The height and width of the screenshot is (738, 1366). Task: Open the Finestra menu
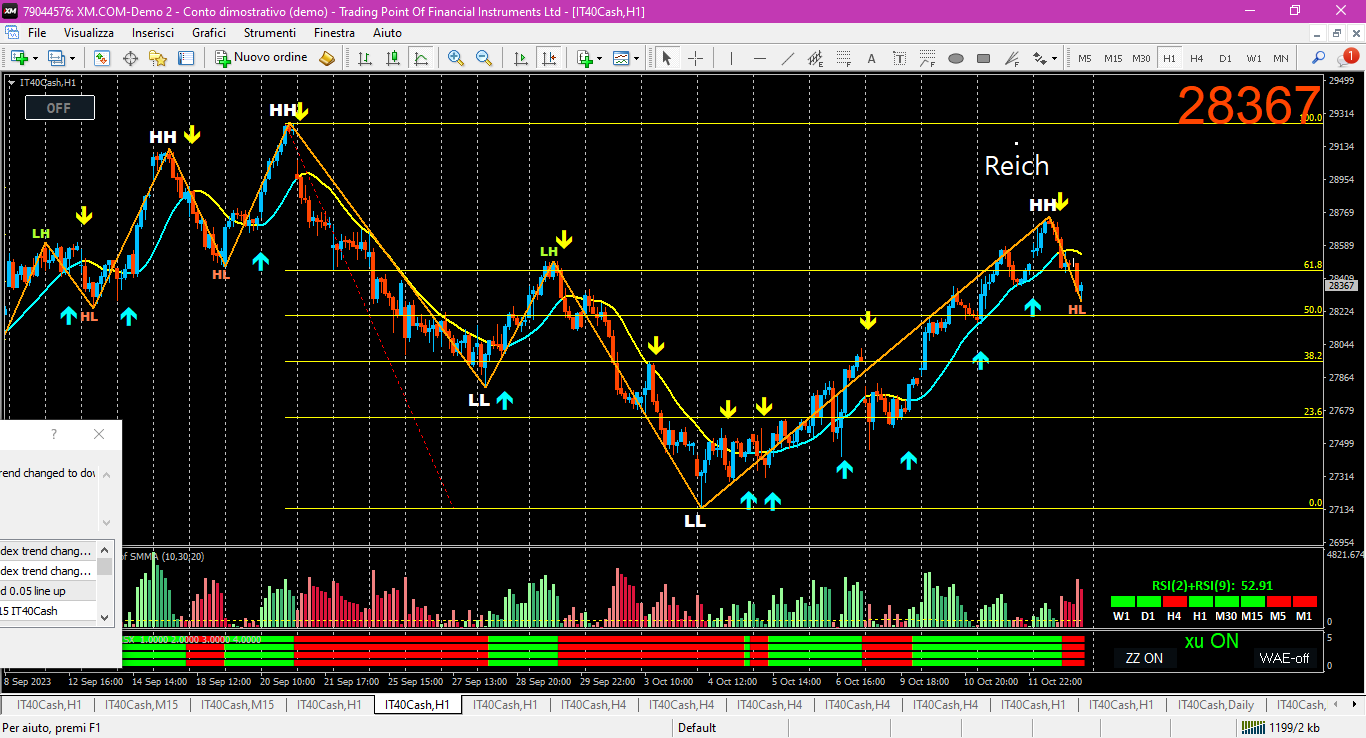pyautogui.click(x=334, y=33)
